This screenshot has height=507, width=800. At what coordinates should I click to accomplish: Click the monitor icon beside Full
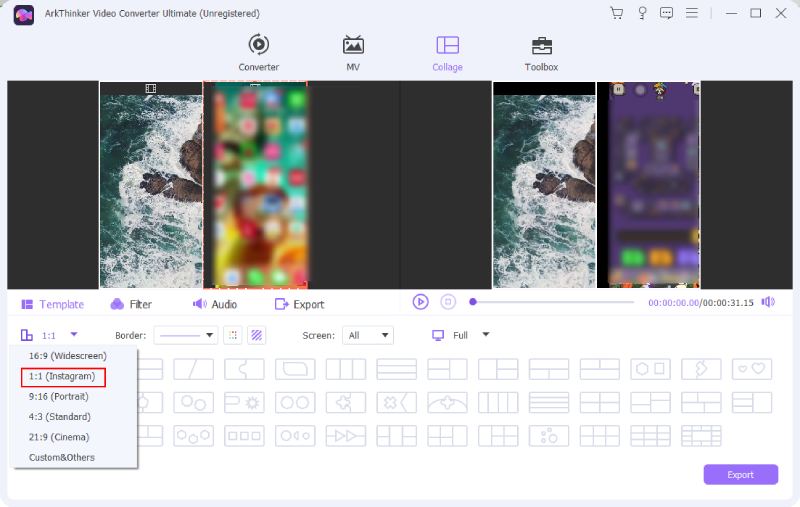[438, 335]
